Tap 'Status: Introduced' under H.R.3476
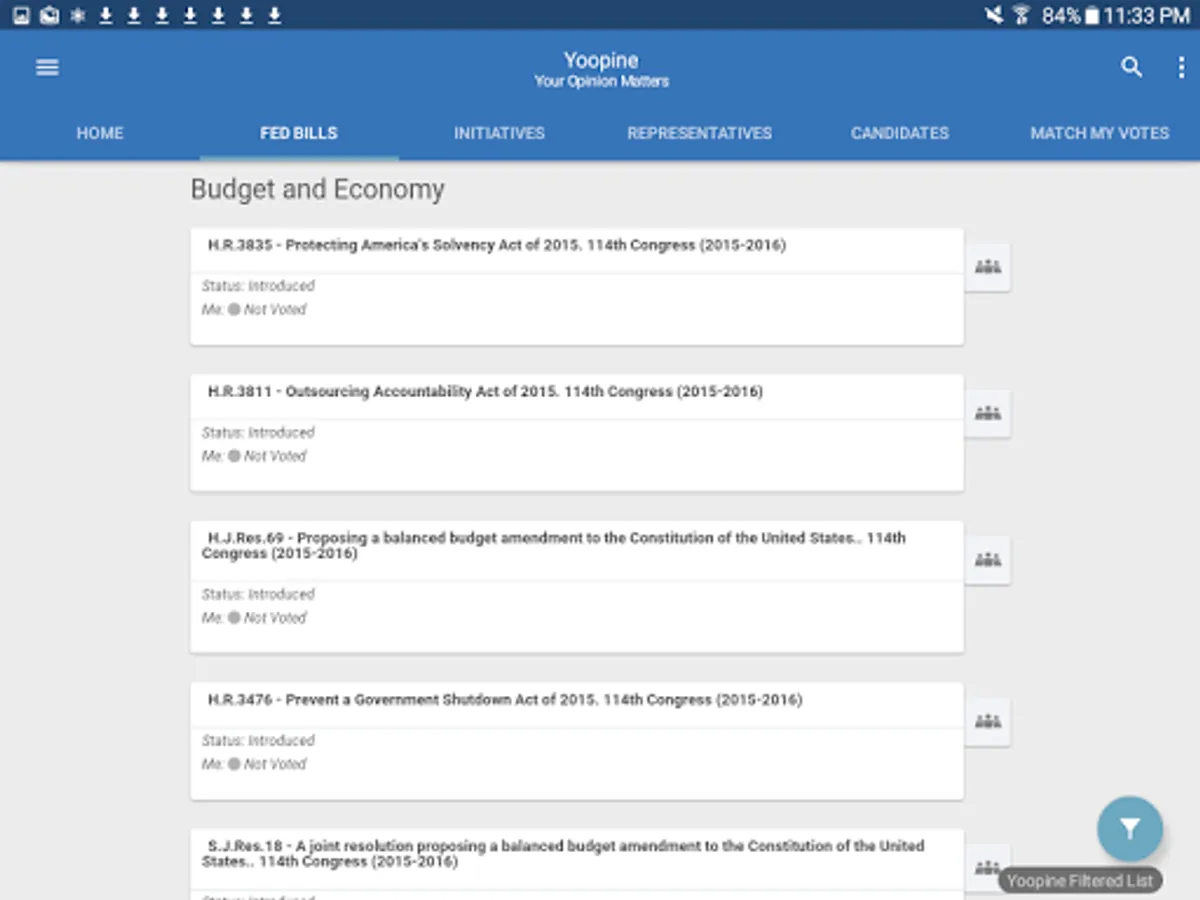Screen dimensions: 1200x900 click(x=258, y=741)
